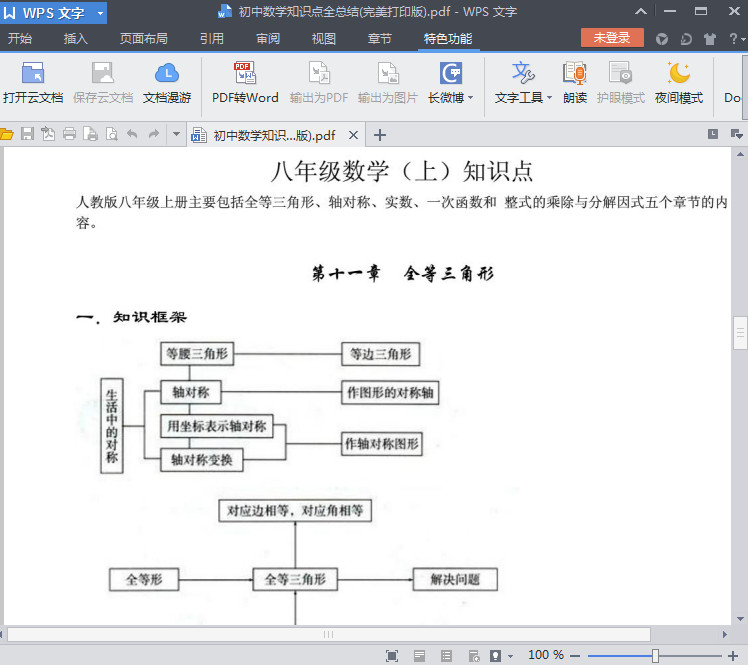
Task: Toggle 夜间模式 night mode
Action: click(x=679, y=83)
